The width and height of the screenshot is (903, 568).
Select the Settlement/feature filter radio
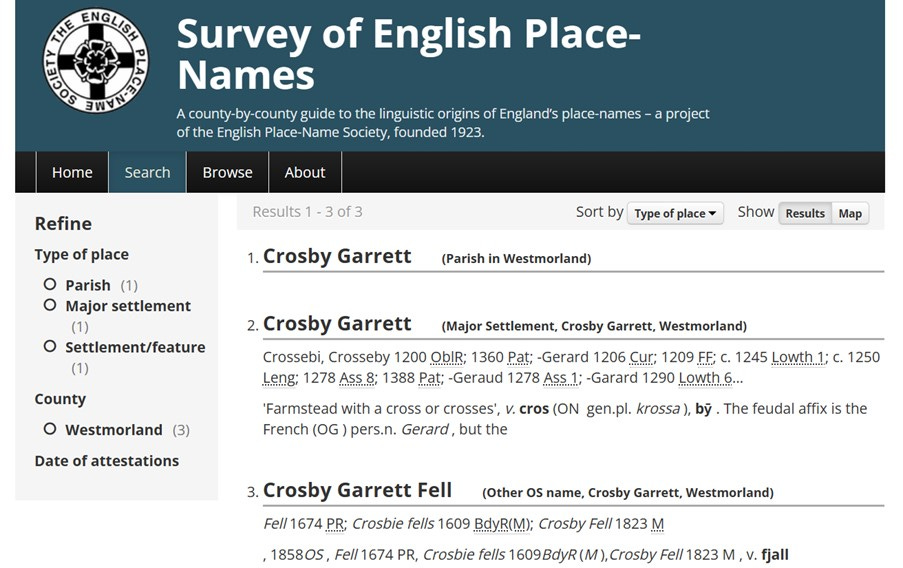coord(50,347)
